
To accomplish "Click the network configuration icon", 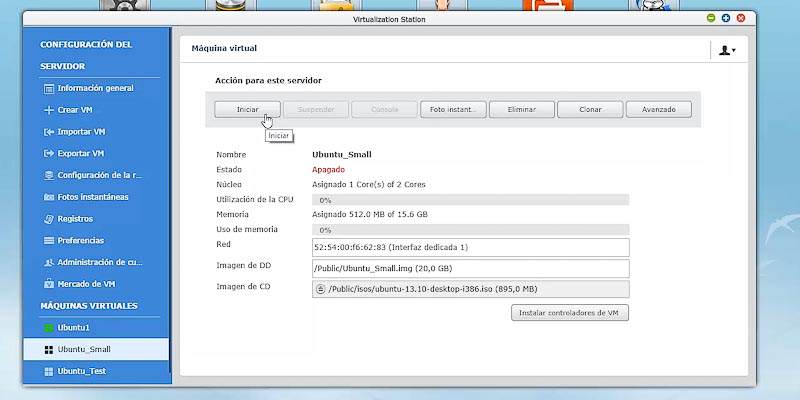I will tap(49, 176).
